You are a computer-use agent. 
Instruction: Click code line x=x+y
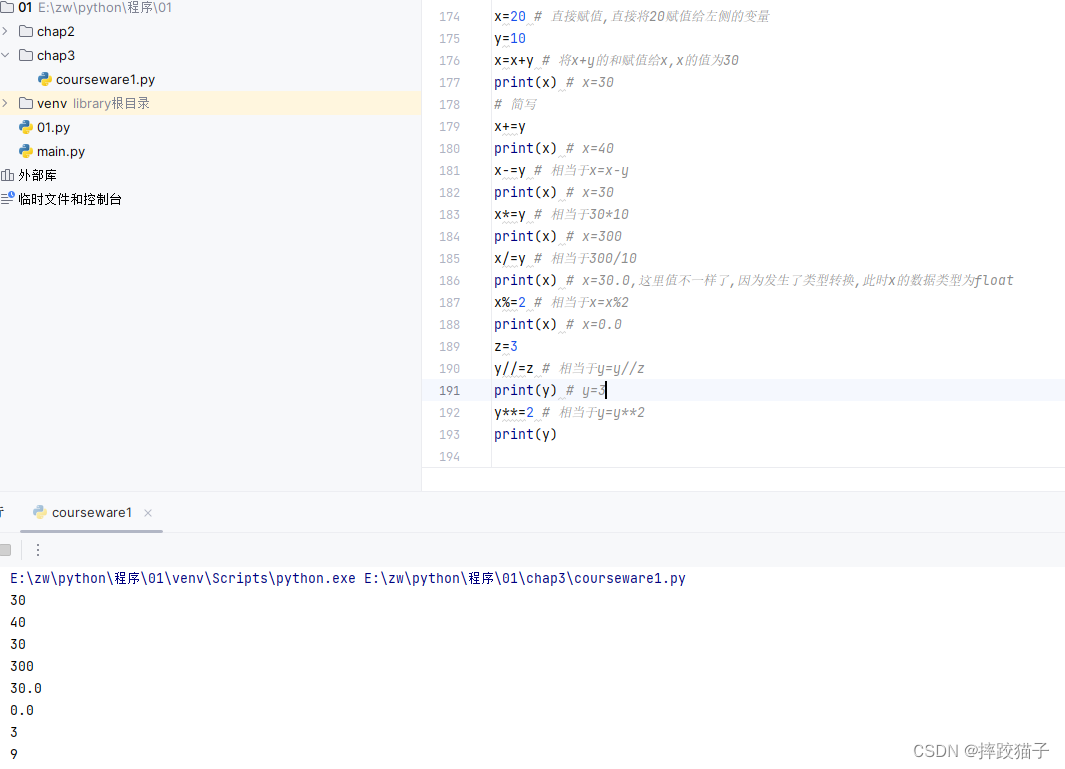tap(513, 60)
